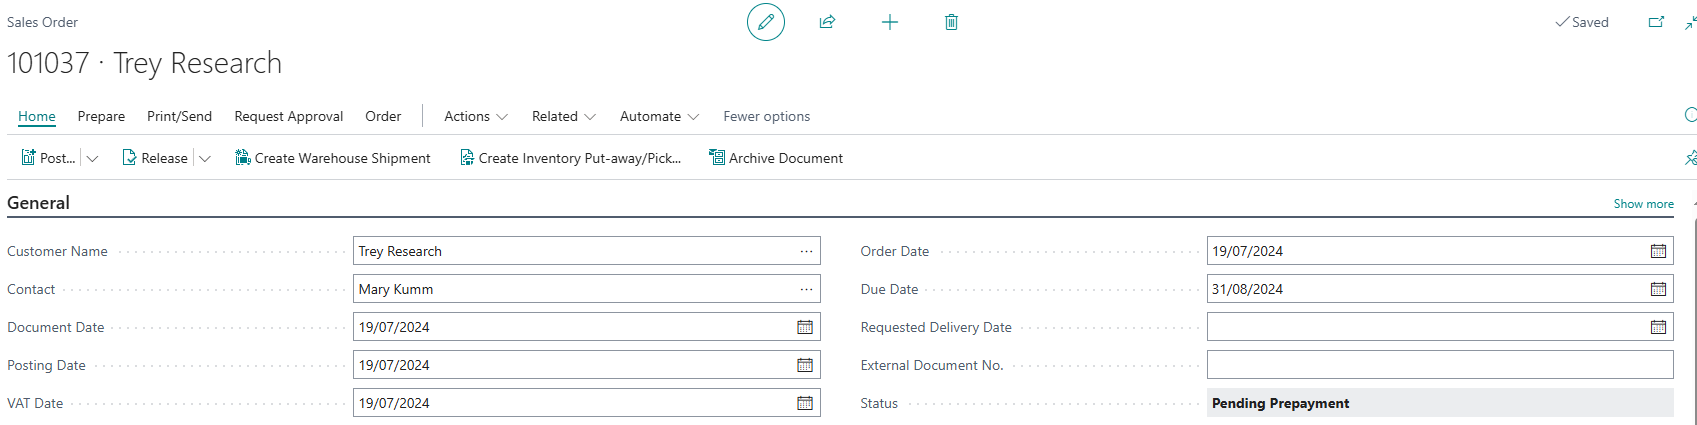Click the pin action bar icon
This screenshot has height=425, width=1697.
coord(1690,158)
